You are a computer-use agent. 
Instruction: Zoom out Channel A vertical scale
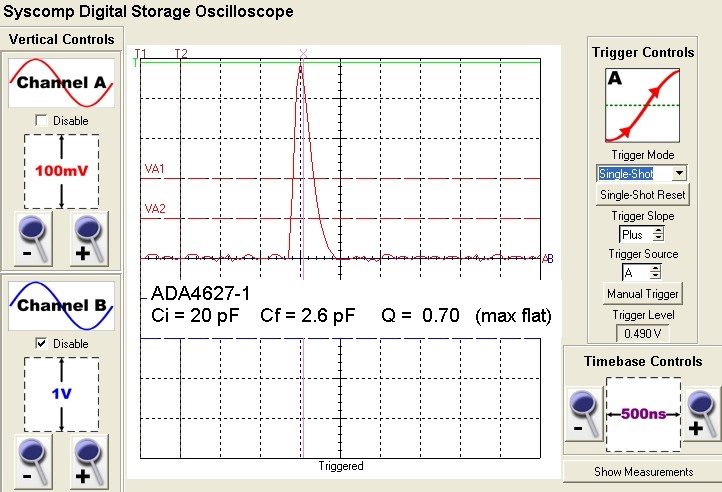click(32, 236)
